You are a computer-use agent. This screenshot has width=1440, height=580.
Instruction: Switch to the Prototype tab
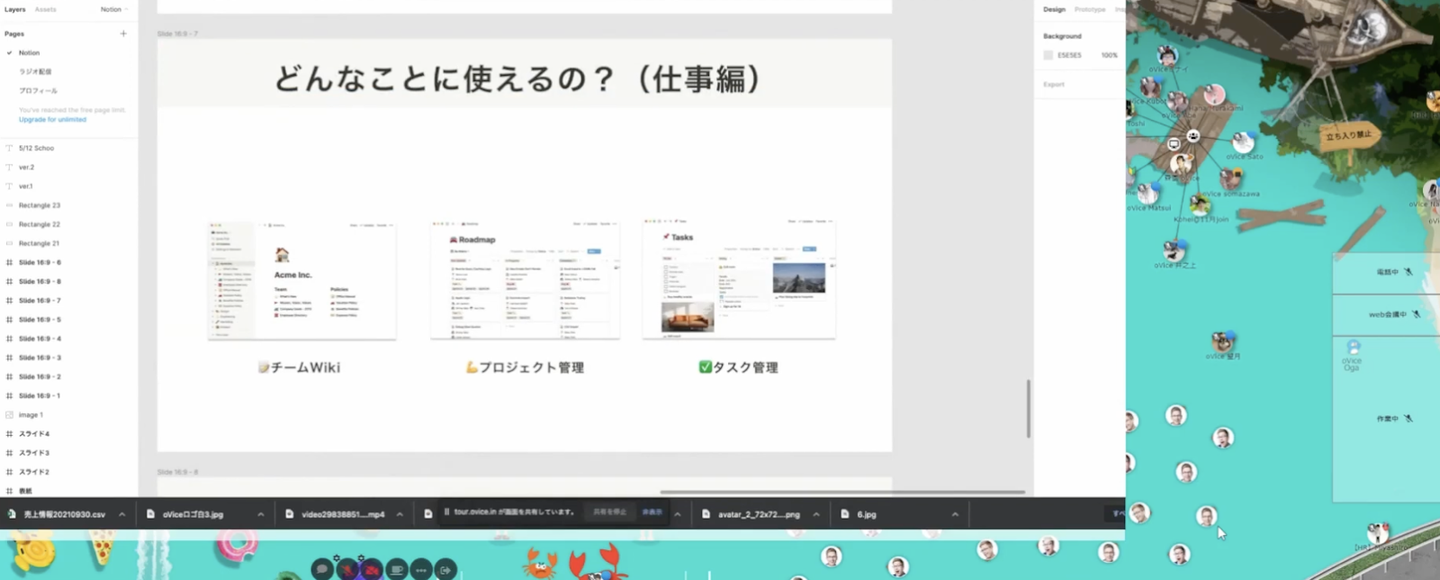point(1089,9)
